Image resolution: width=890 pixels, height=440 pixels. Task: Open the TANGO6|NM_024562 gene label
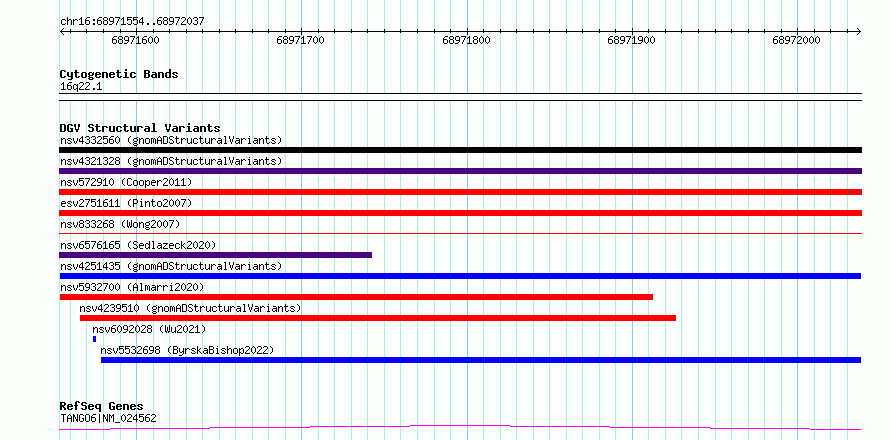point(108,418)
